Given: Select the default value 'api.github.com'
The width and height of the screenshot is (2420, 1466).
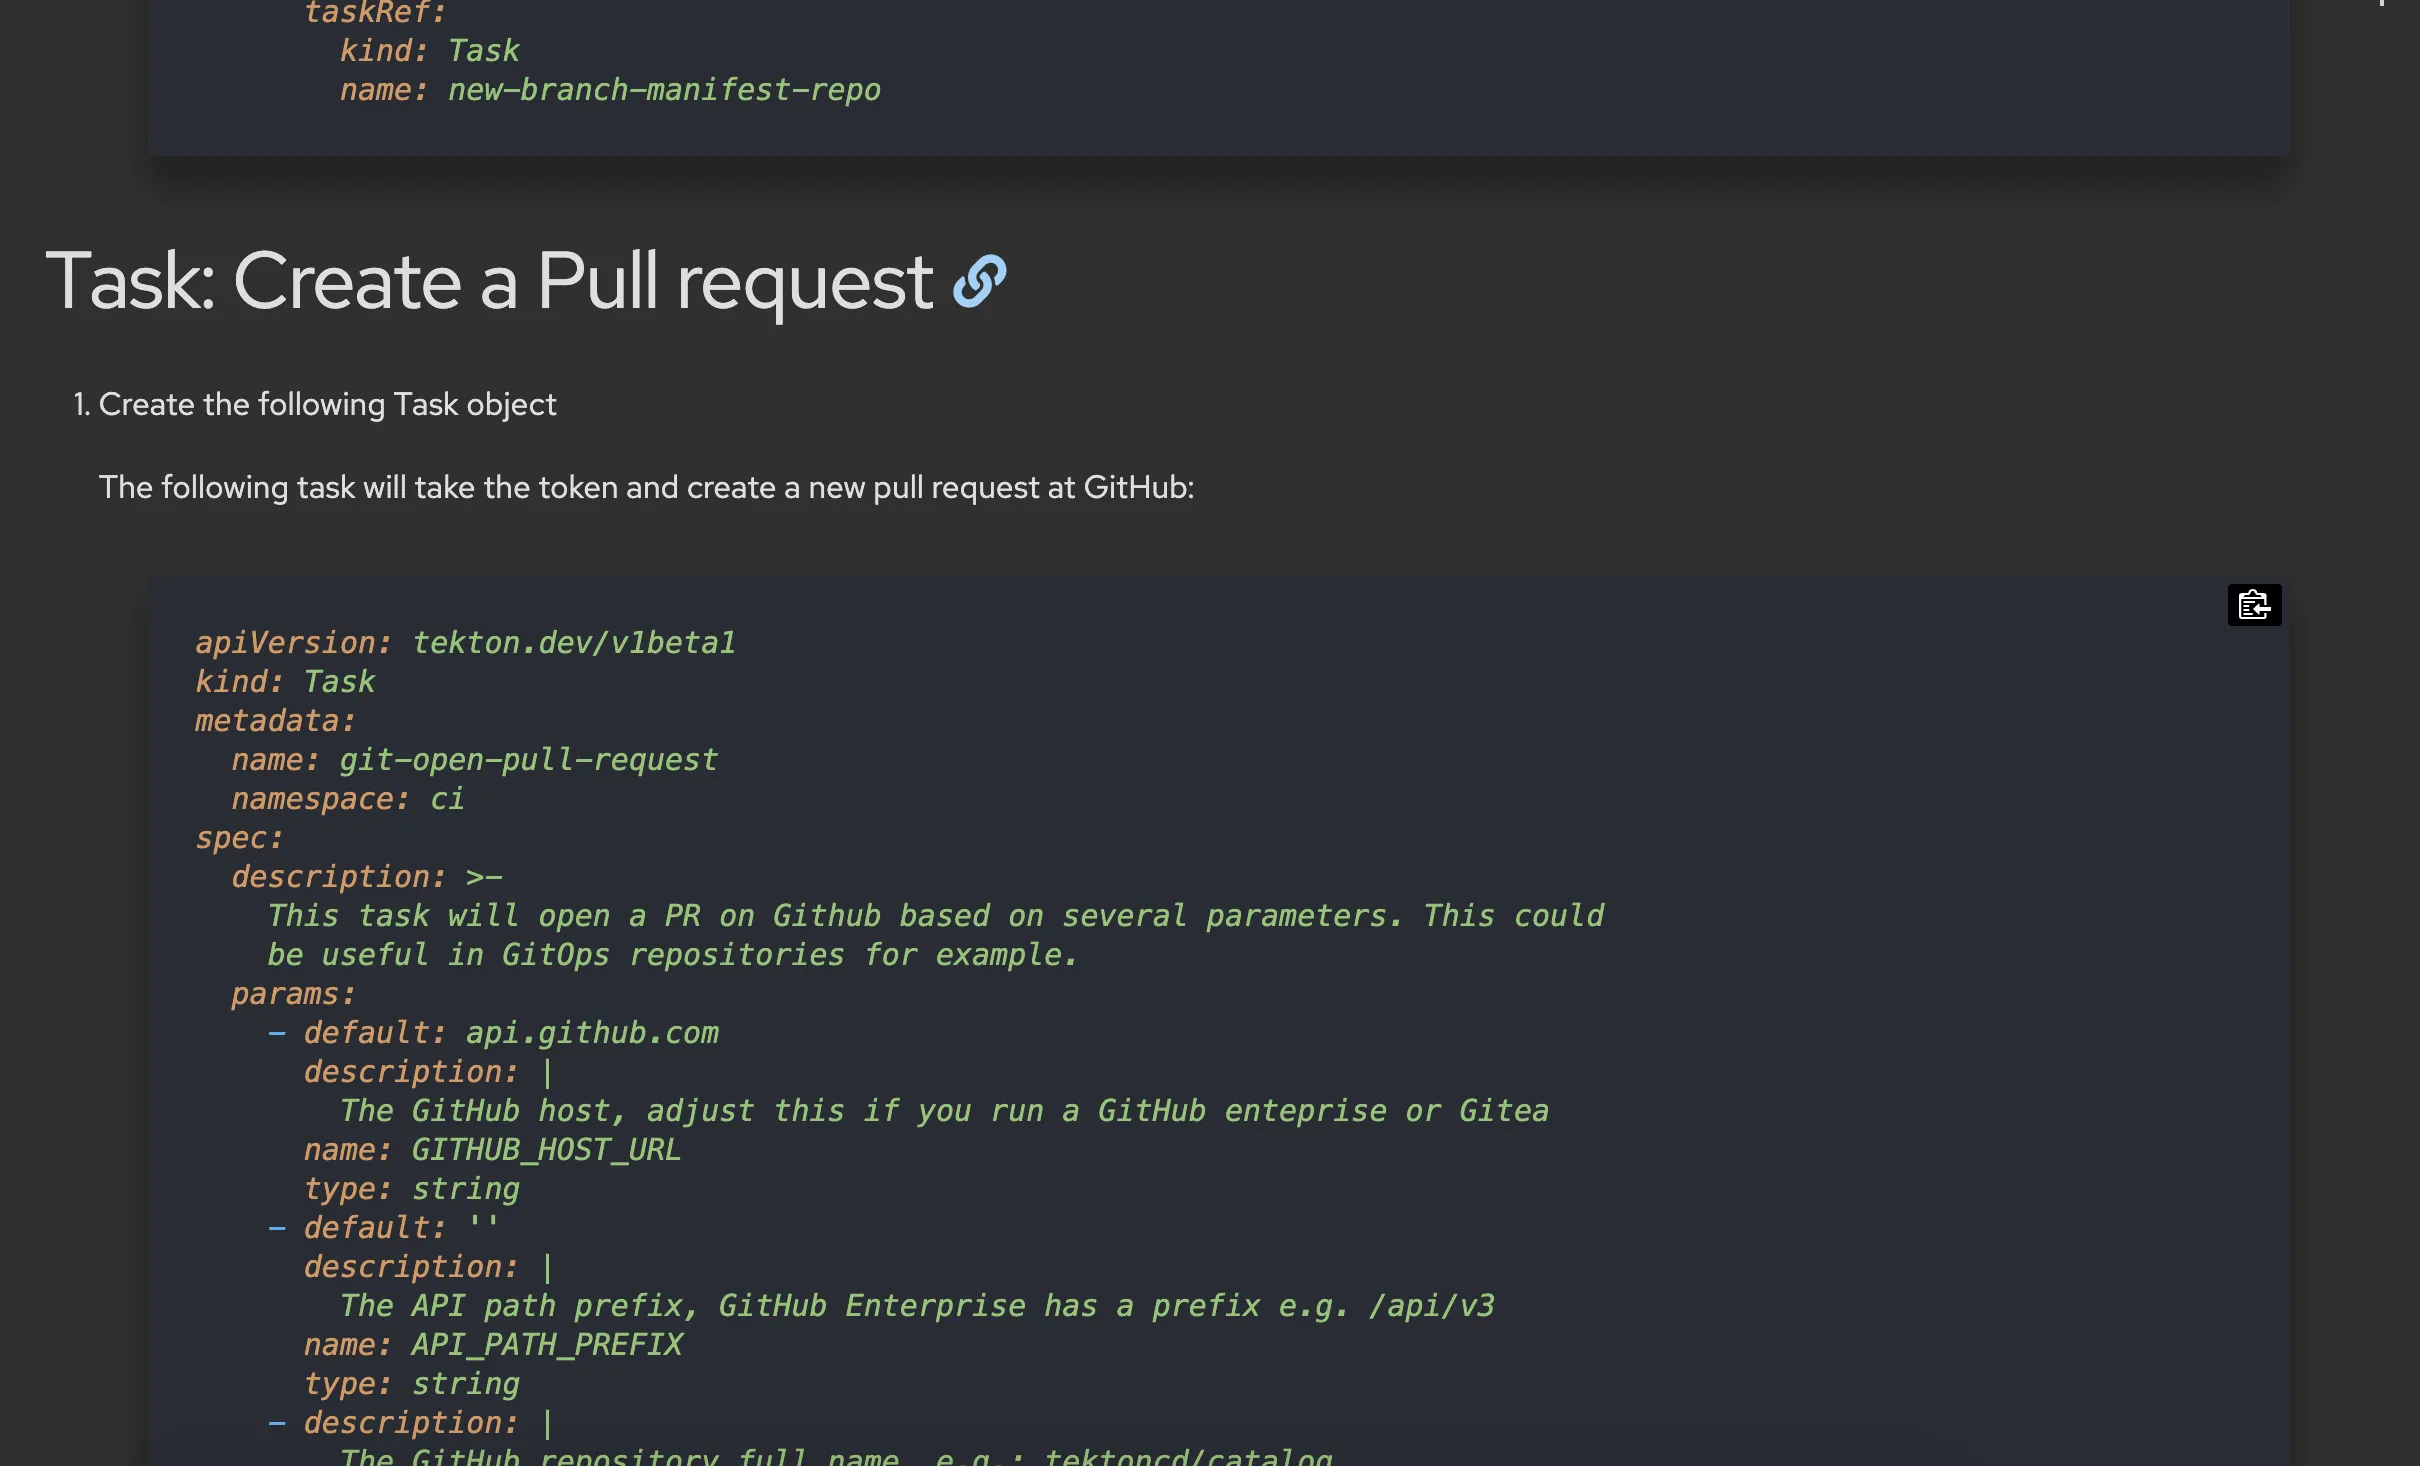Looking at the screenshot, I should [591, 1032].
